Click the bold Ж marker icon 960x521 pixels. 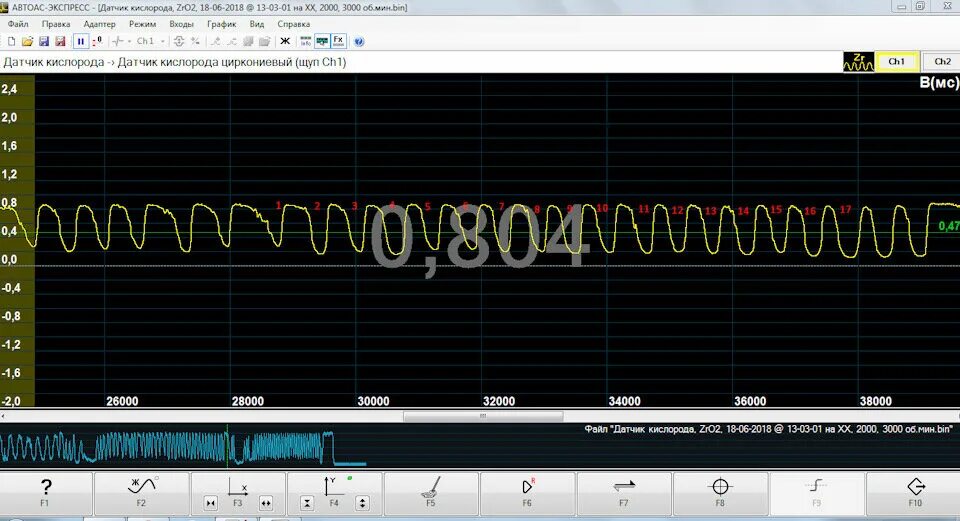285,41
